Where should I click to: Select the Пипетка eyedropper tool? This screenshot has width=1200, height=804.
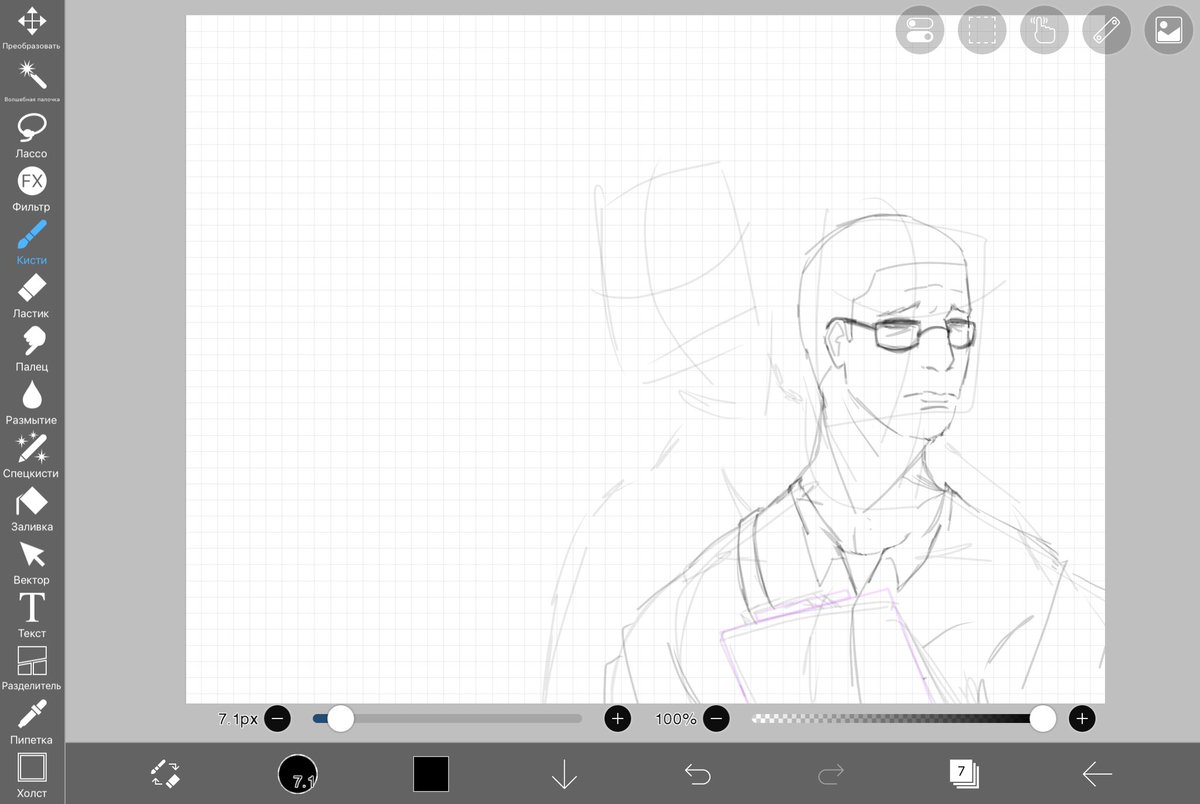32,722
